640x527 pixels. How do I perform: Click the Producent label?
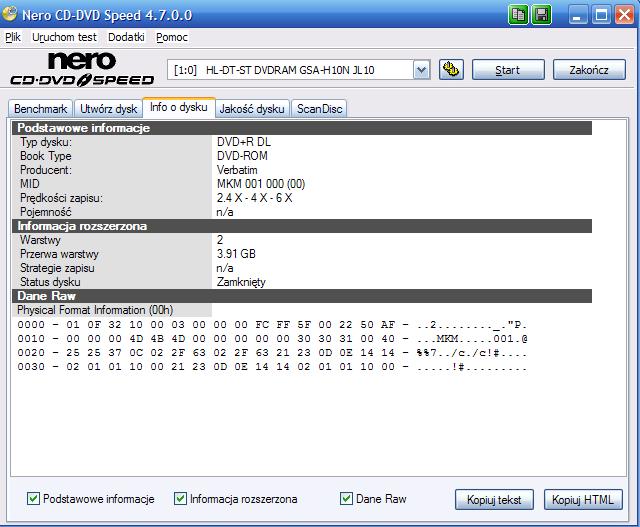[46, 170]
